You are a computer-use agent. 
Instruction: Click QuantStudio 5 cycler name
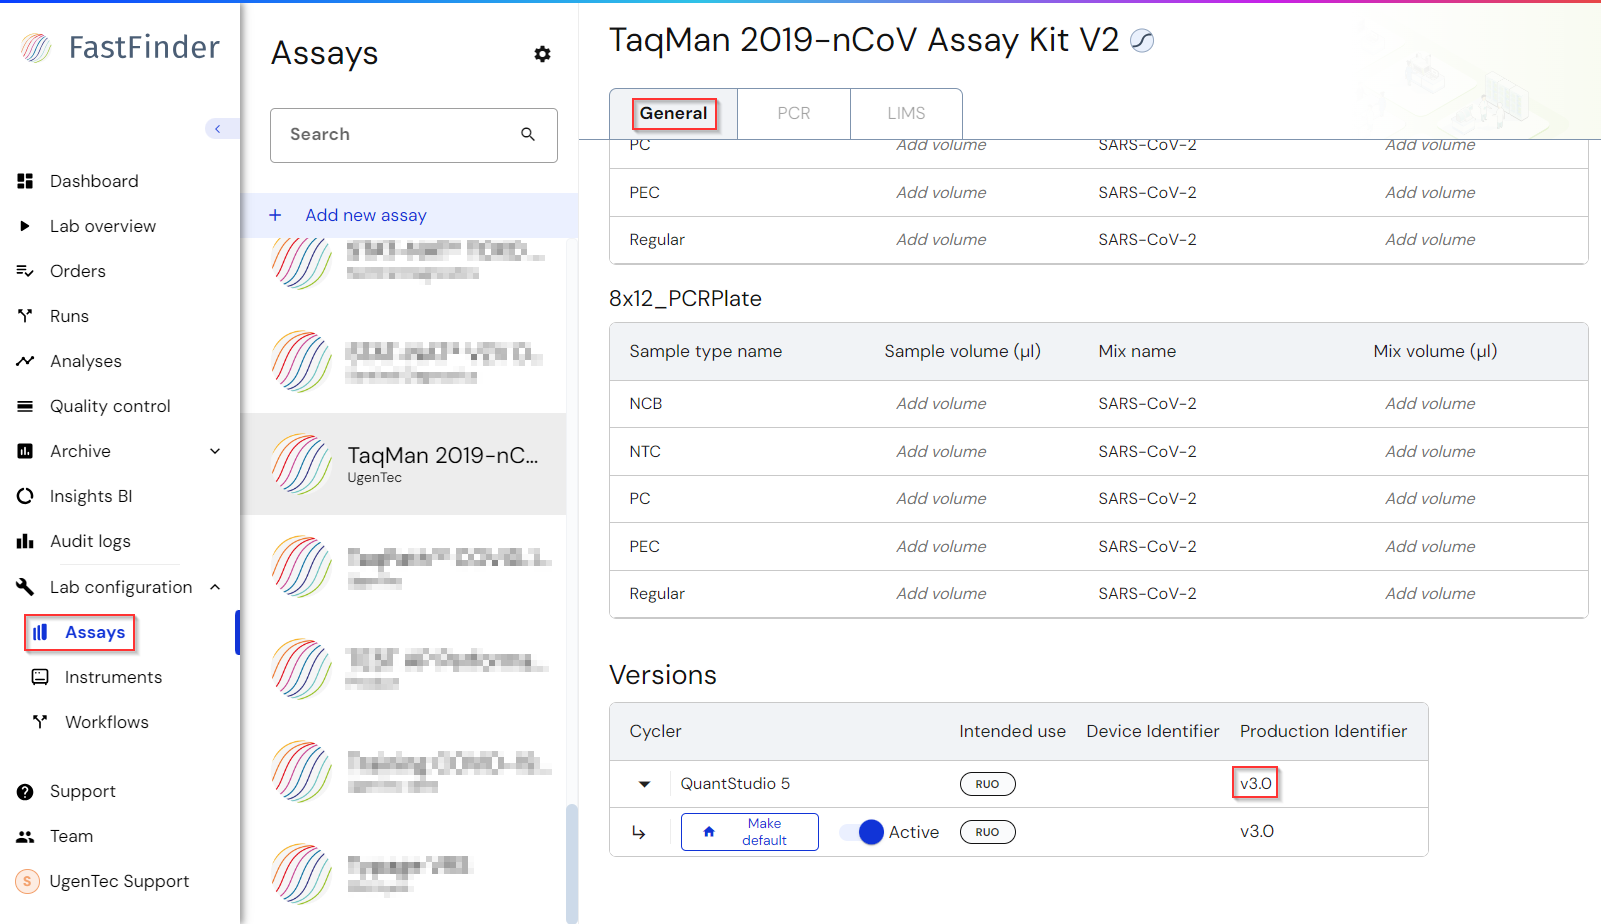(x=735, y=784)
